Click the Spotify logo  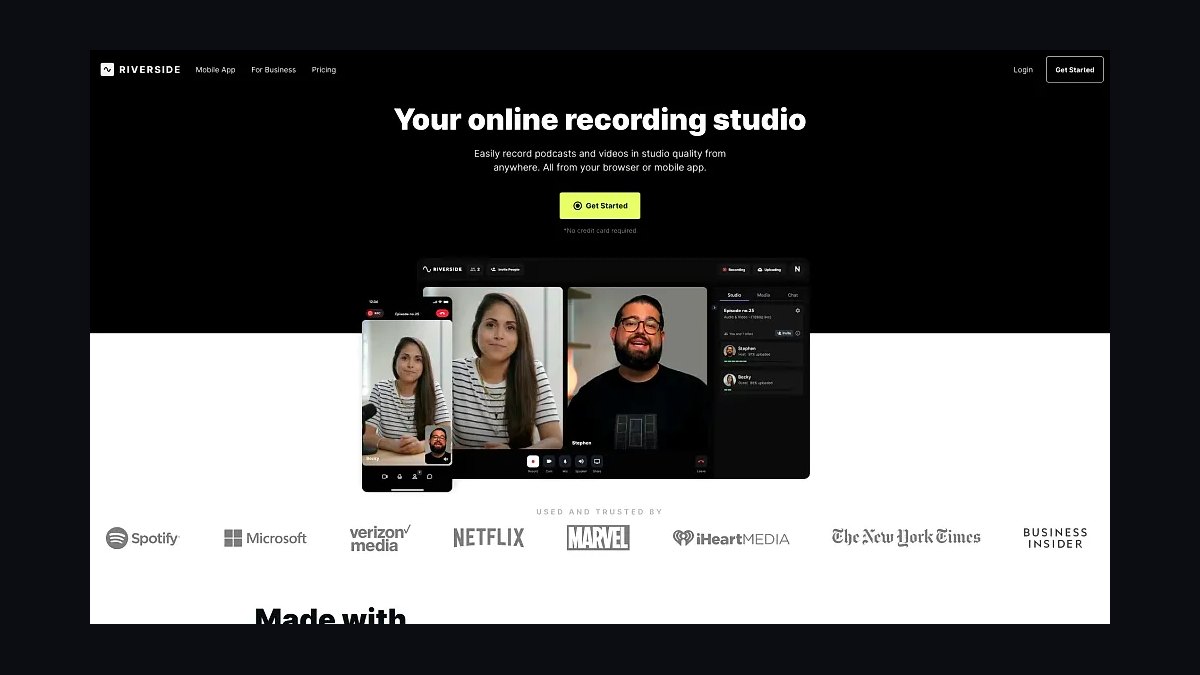(x=143, y=538)
